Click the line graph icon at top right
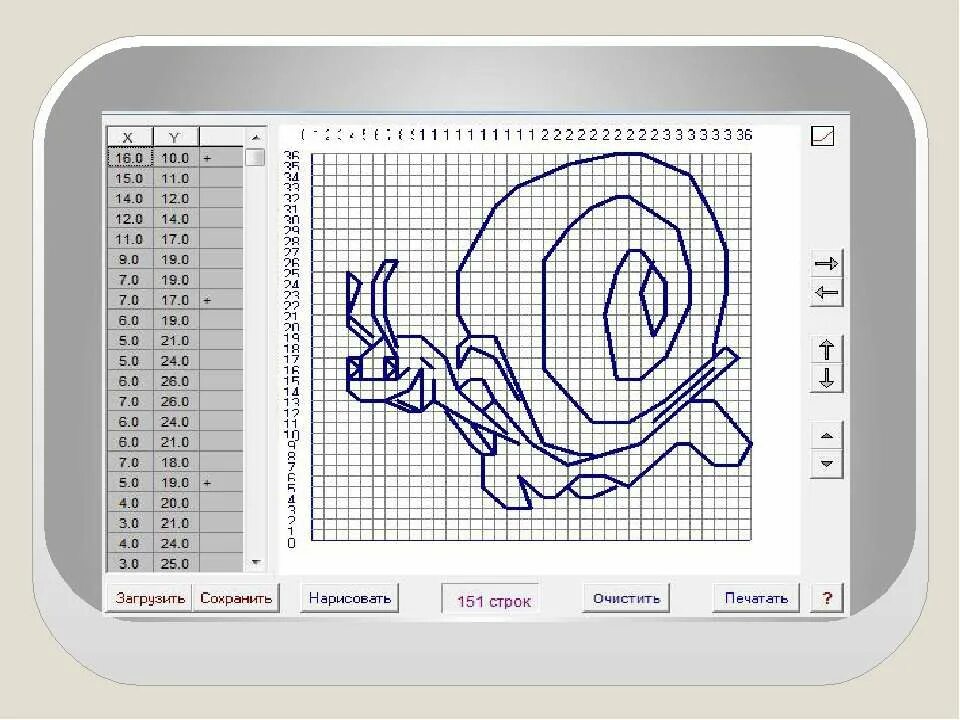Image resolution: width=960 pixels, height=720 pixels. (x=822, y=136)
